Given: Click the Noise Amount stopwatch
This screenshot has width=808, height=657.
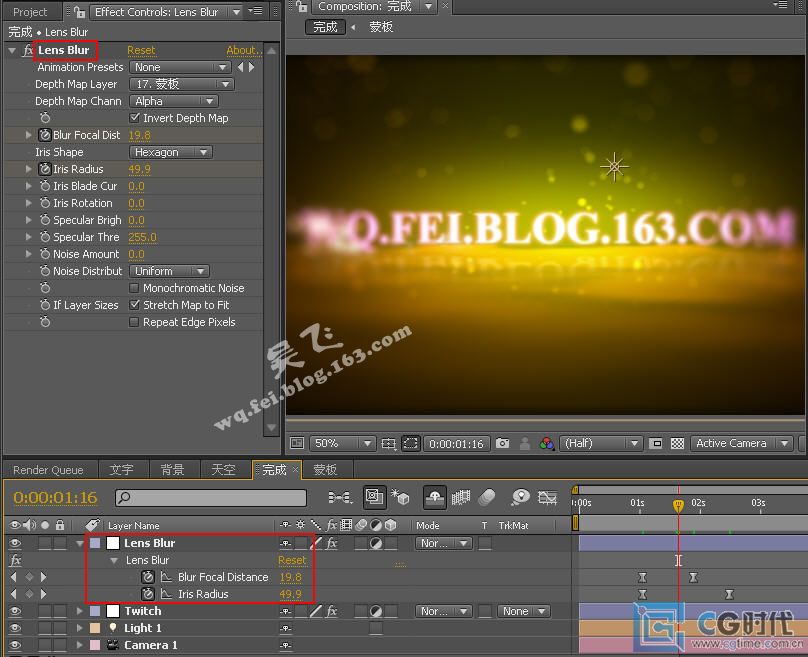Looking at the screenshot, I should pos(45,254).
